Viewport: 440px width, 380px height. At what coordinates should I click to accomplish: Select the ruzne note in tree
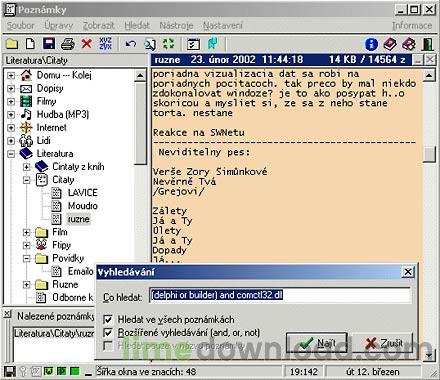[x=78, y=219]
